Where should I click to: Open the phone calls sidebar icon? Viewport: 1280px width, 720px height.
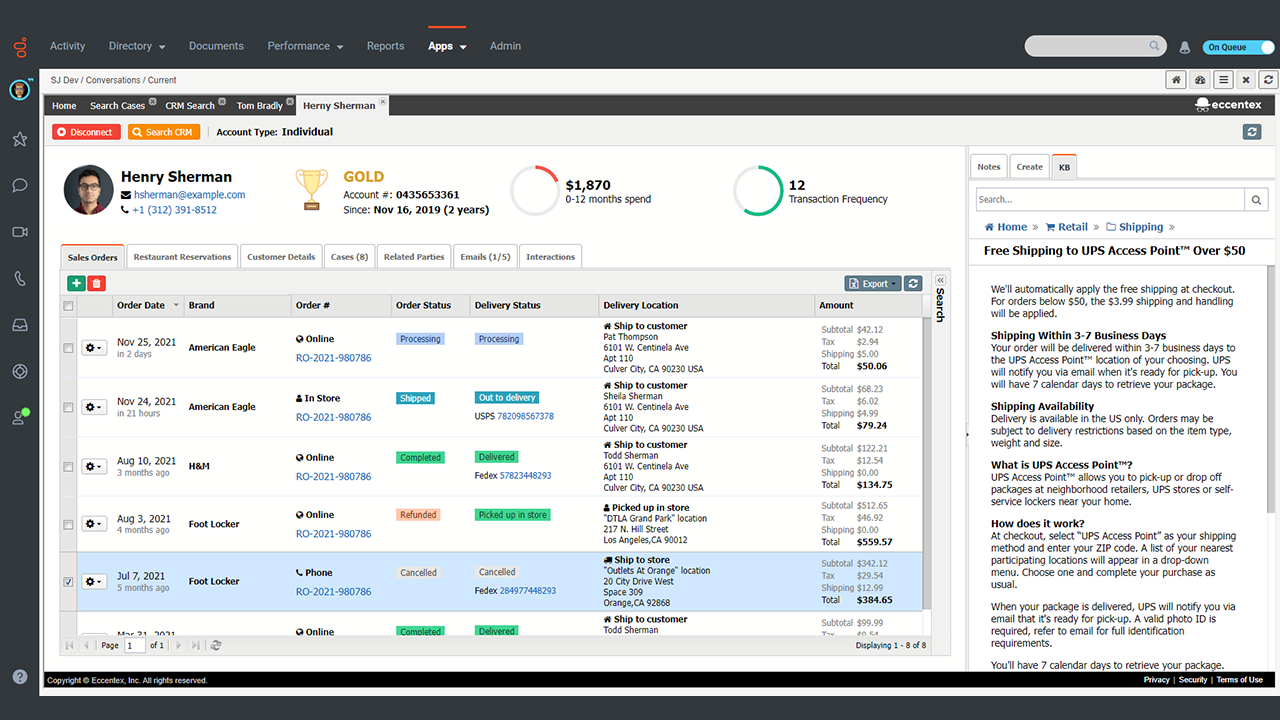(x=19, y=279)
